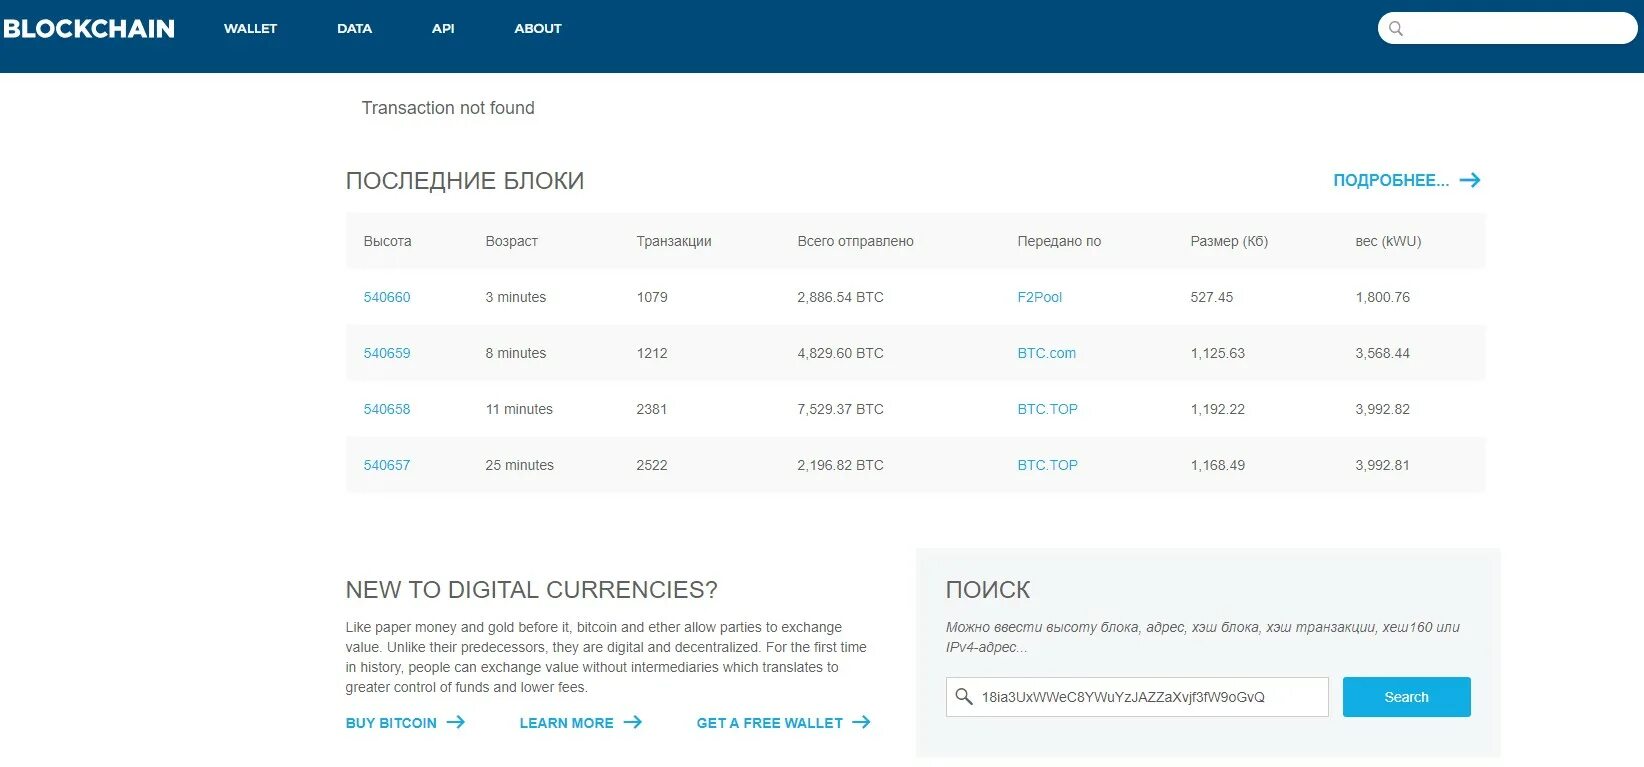Open the DATA menu
This screenshot has height=767, width=1644.
click(x=354, y=29)
